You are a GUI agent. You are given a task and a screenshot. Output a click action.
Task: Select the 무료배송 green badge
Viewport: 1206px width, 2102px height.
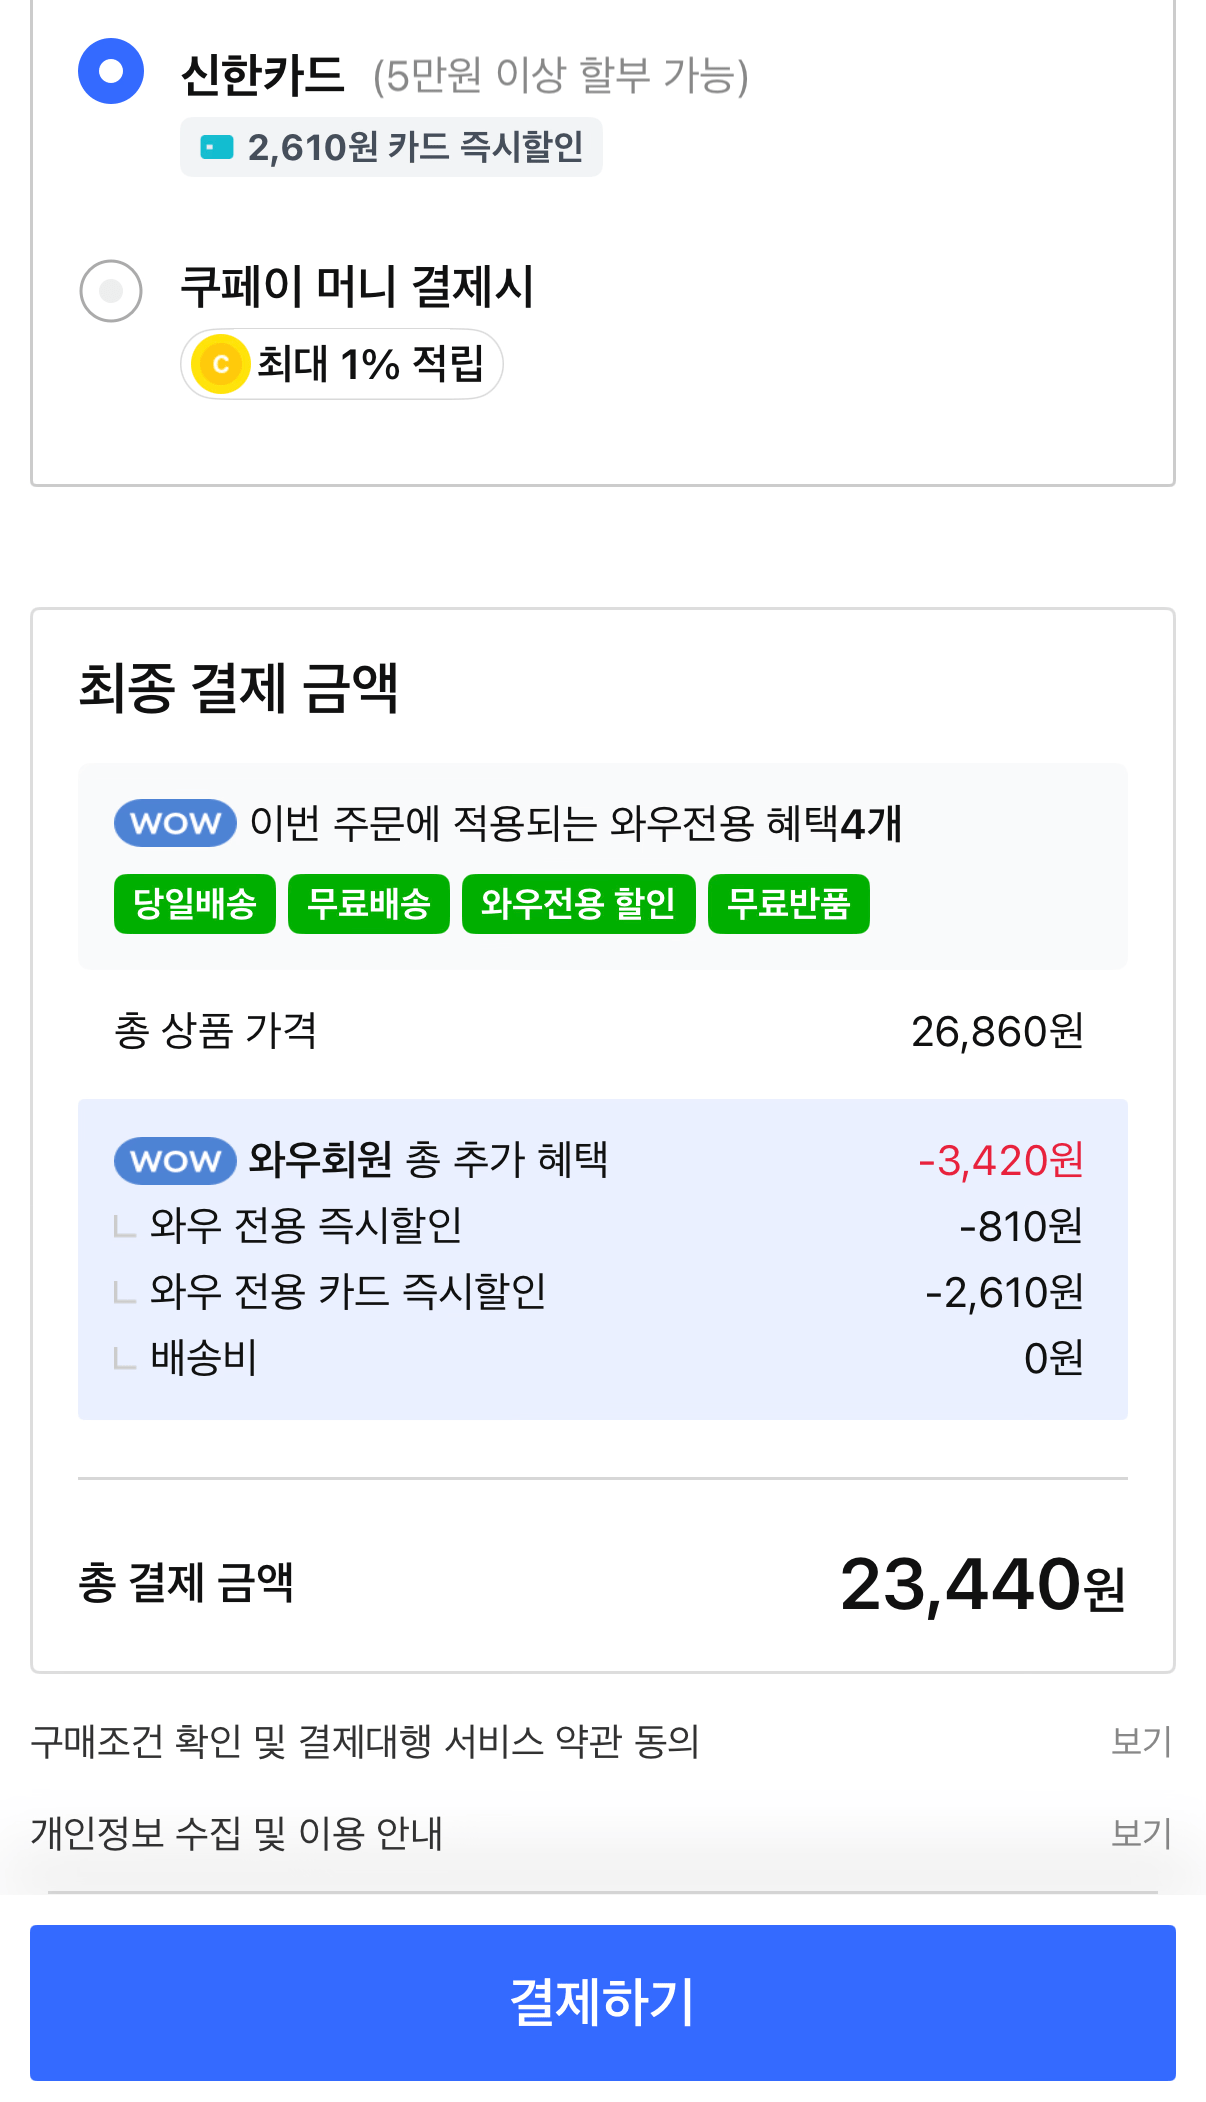pos(369,903)
